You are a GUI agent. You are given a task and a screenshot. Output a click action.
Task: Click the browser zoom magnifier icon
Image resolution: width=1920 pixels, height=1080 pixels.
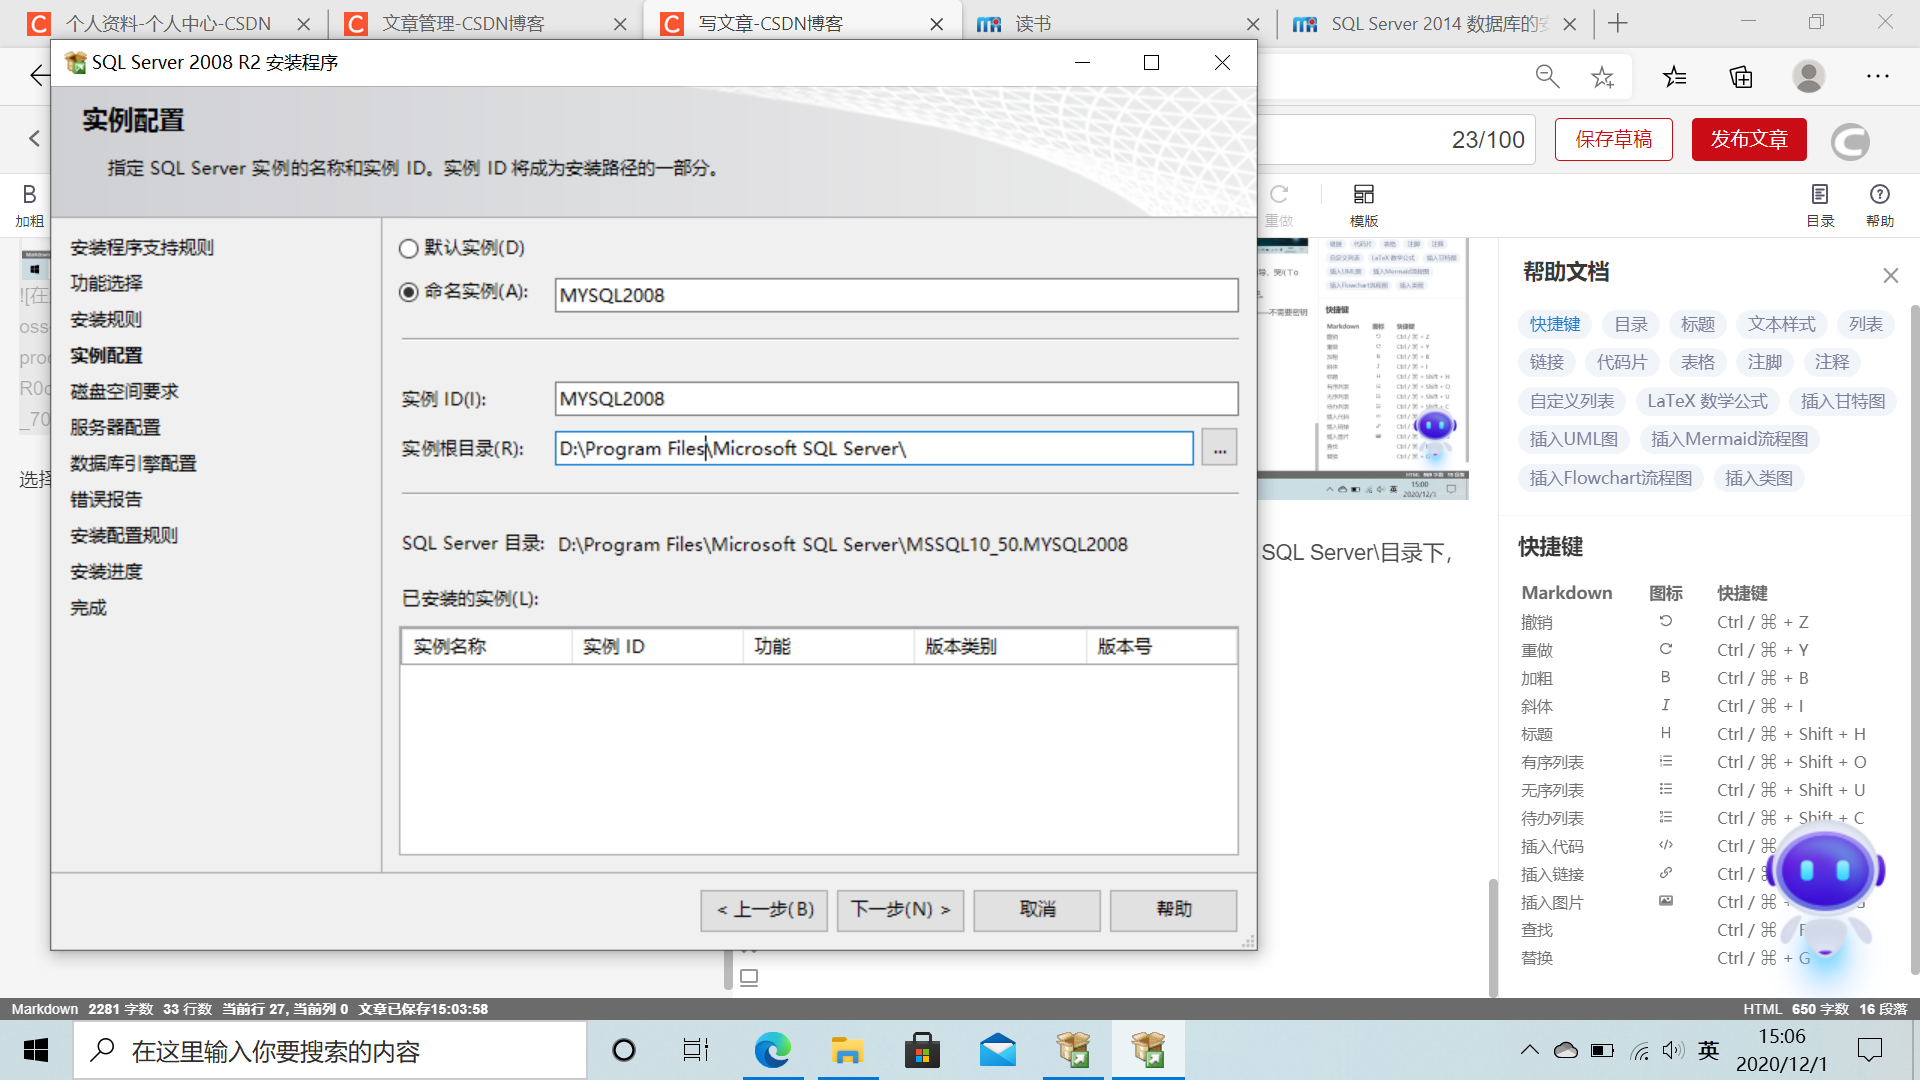tap(1547, 77)
